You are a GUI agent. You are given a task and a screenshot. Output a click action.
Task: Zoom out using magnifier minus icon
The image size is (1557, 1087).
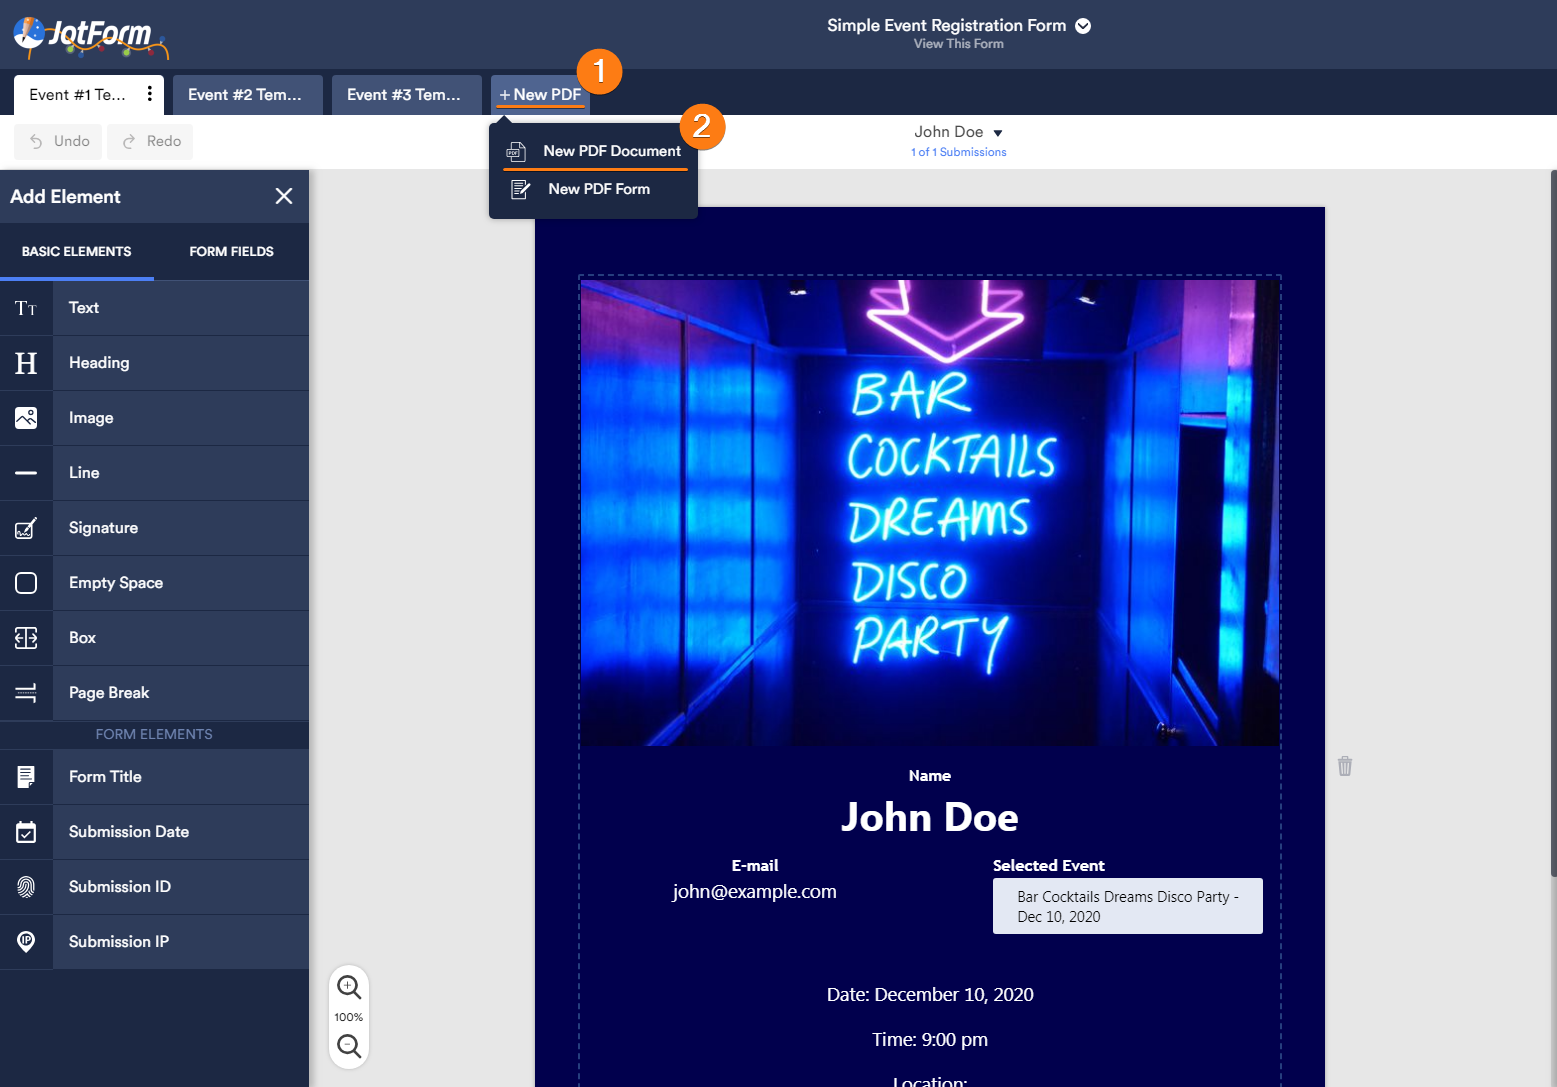click(x=349, y=1046)
